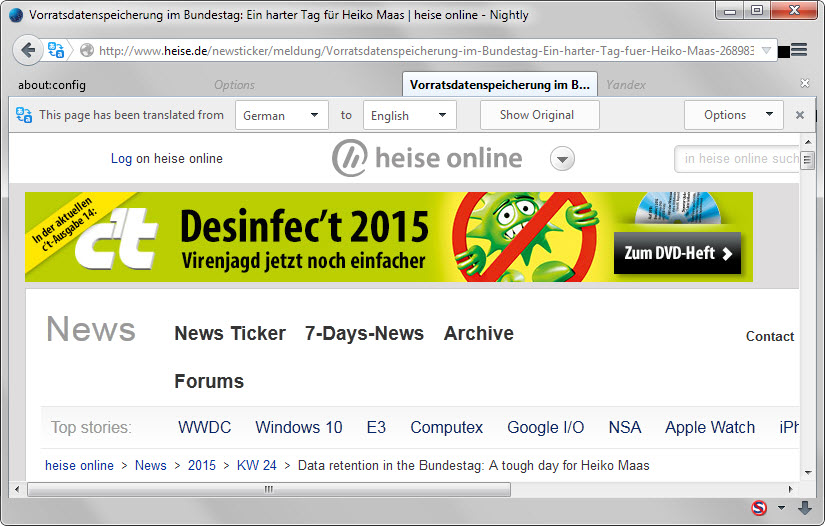The width and height of the screenshot is (825, 526).
Task: Select the Vorratsdatenspeicherung tab
Action: click(x=499, y=85)
